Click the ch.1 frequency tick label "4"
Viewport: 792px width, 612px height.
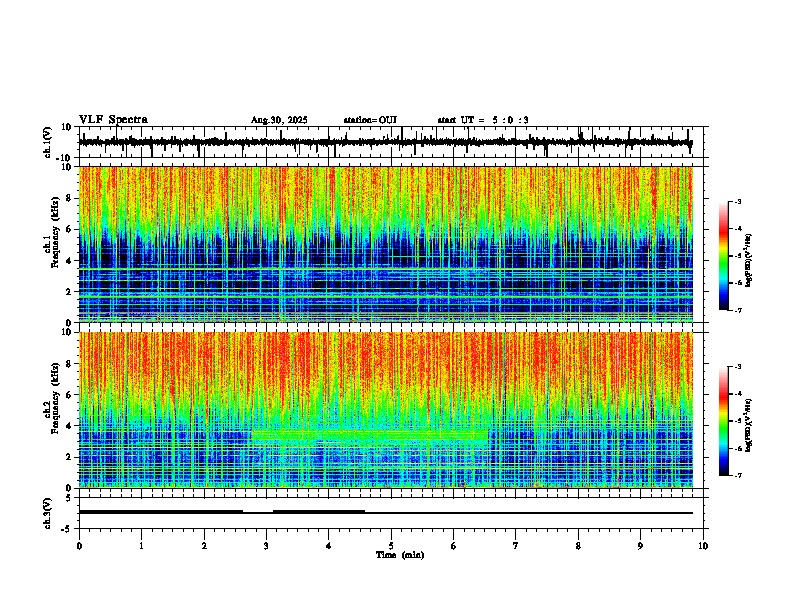click(x=70, y=261)
